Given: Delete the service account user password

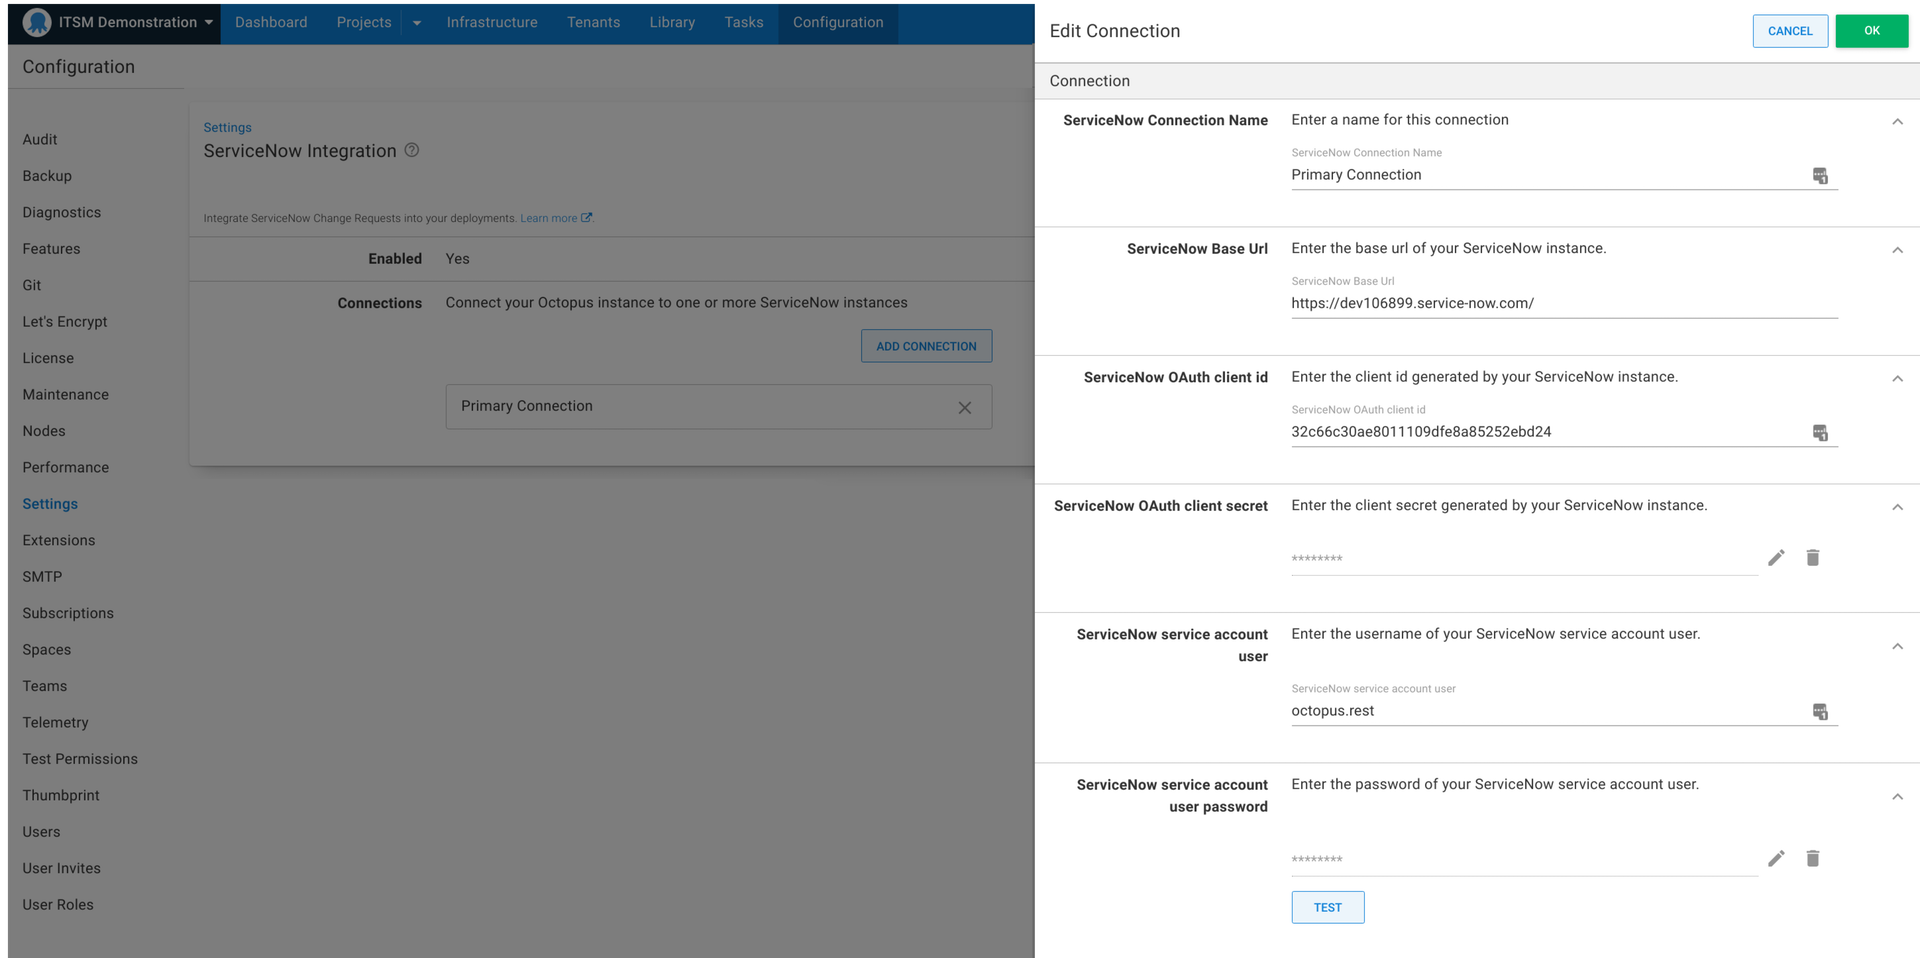Looking at the screenshot, I should coord(1812,858).
